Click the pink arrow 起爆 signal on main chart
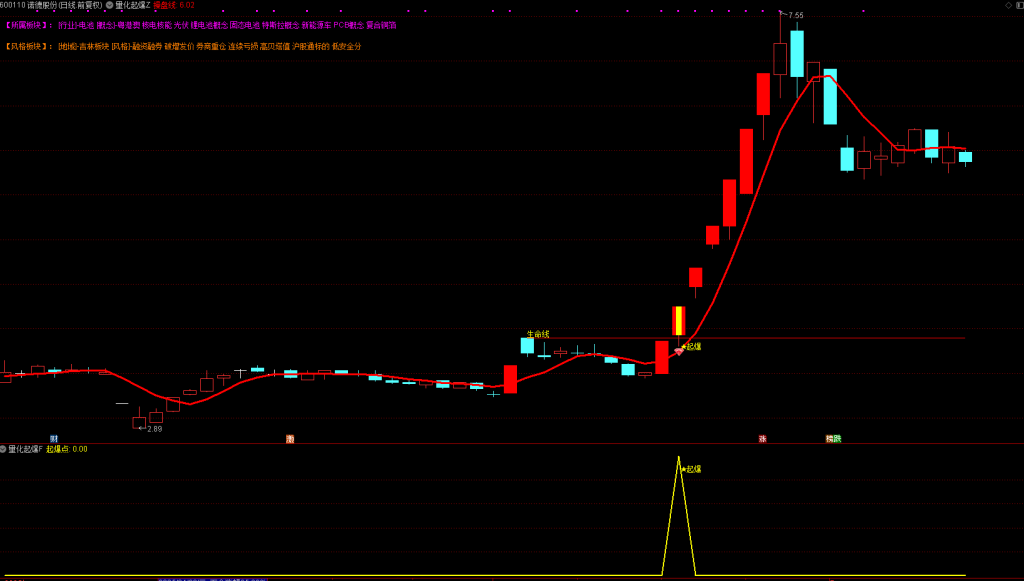1024x581 pixels. click(x=680, y=350)
